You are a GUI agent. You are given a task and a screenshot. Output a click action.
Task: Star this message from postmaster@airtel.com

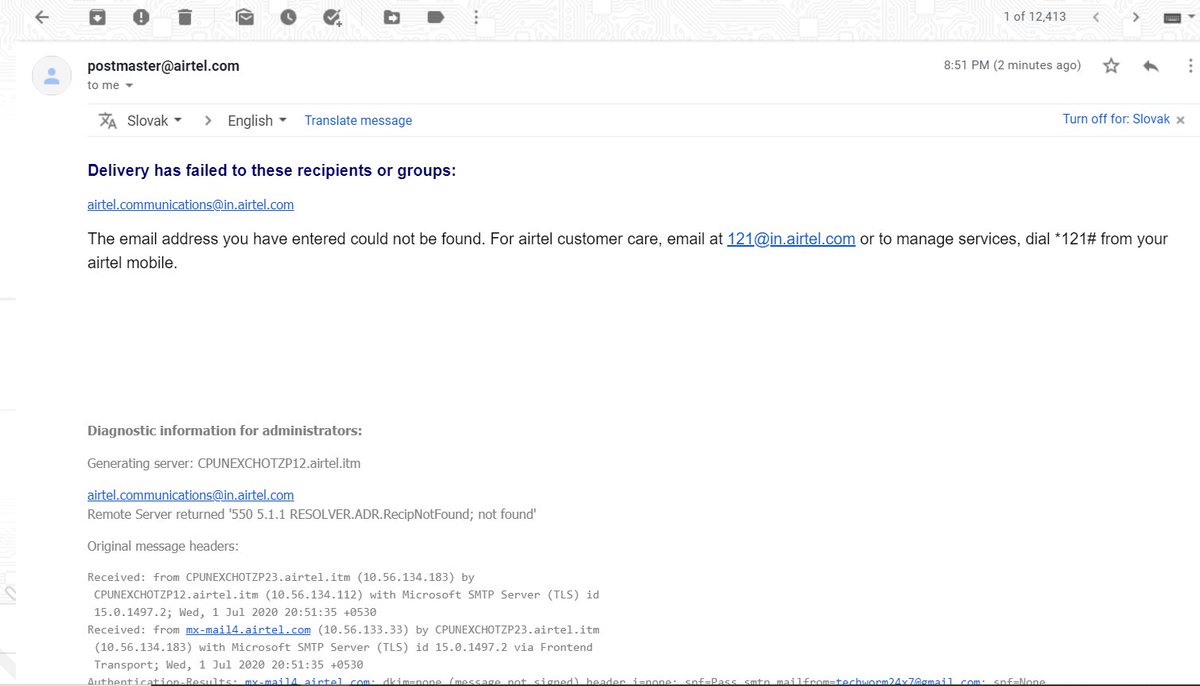pyautogui.click(x=1111, y=66)
